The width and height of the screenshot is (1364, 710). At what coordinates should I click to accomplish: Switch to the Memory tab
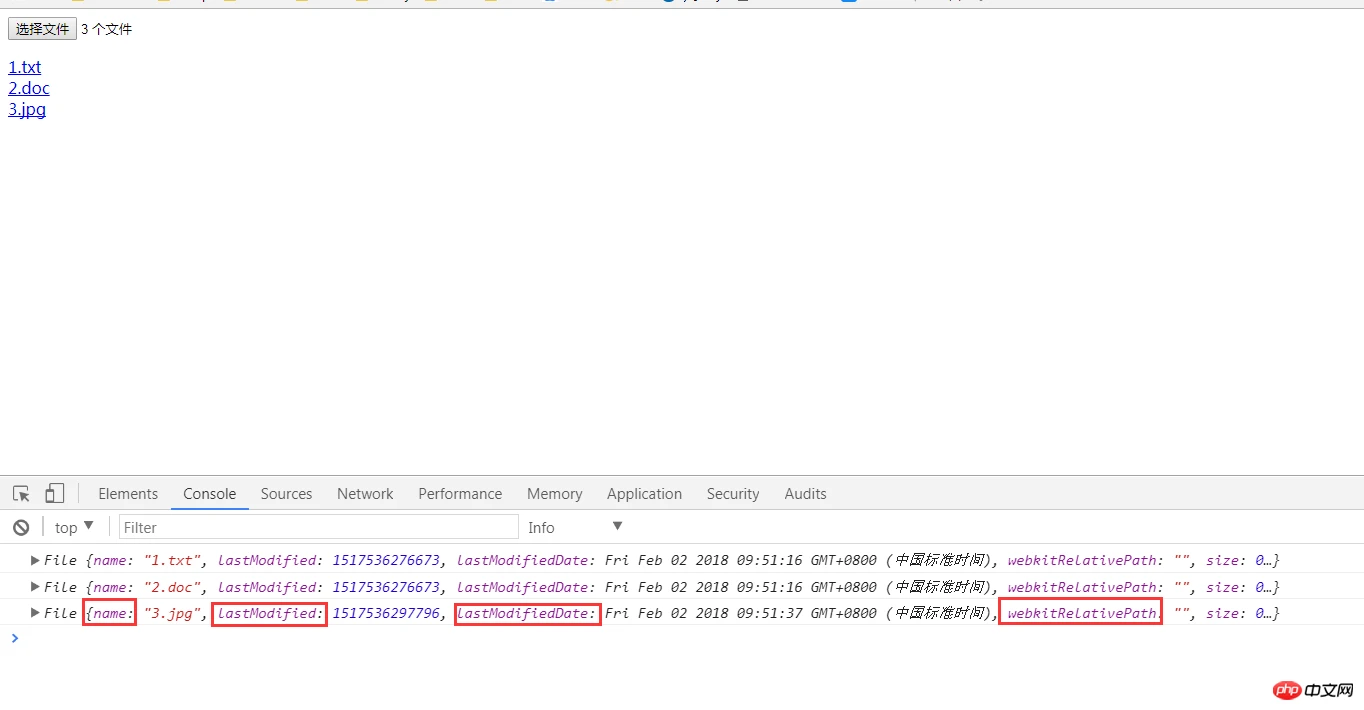[x=555, y=494]
